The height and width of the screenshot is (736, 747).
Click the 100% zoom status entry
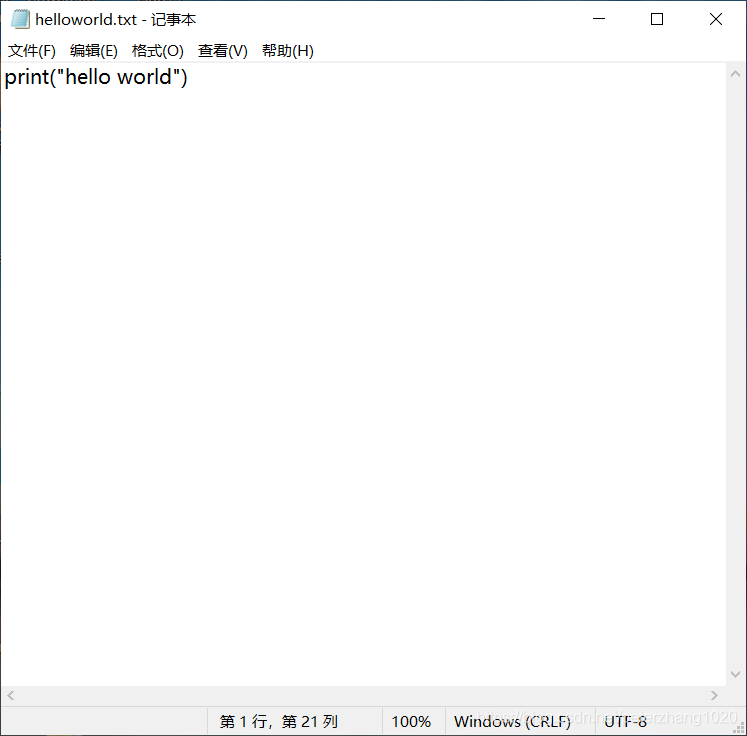(x=411, y=721)
